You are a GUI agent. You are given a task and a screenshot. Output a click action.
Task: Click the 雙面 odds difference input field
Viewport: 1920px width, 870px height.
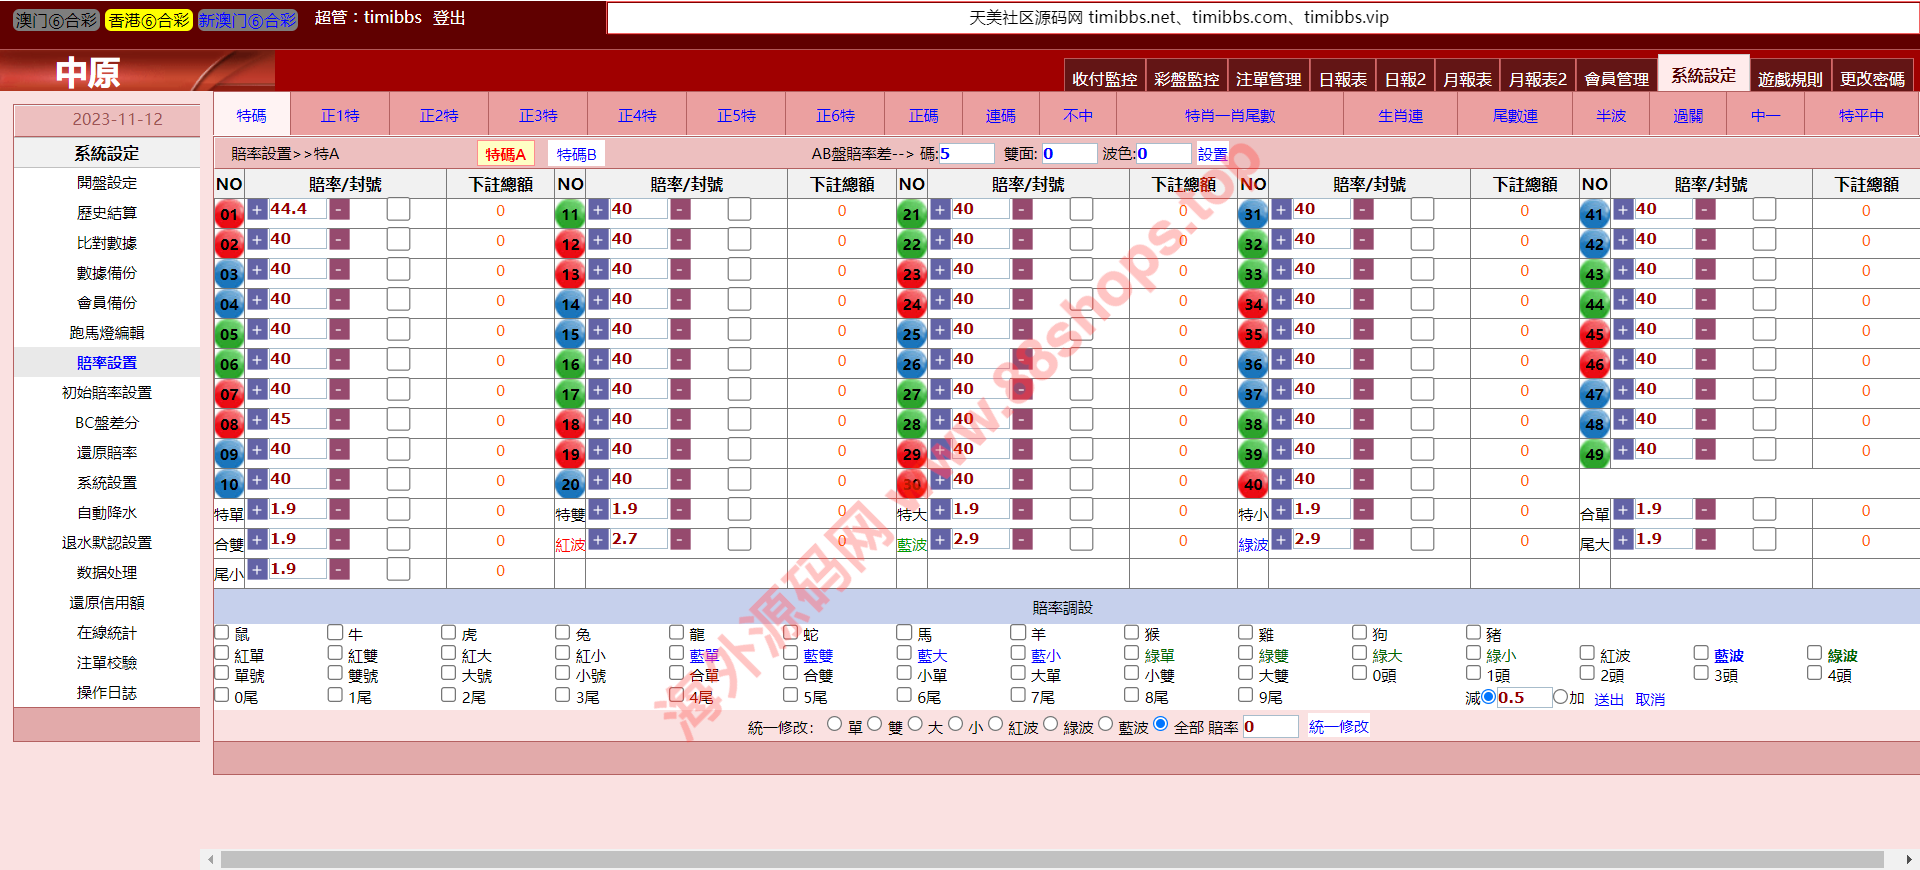point(1068,154)
